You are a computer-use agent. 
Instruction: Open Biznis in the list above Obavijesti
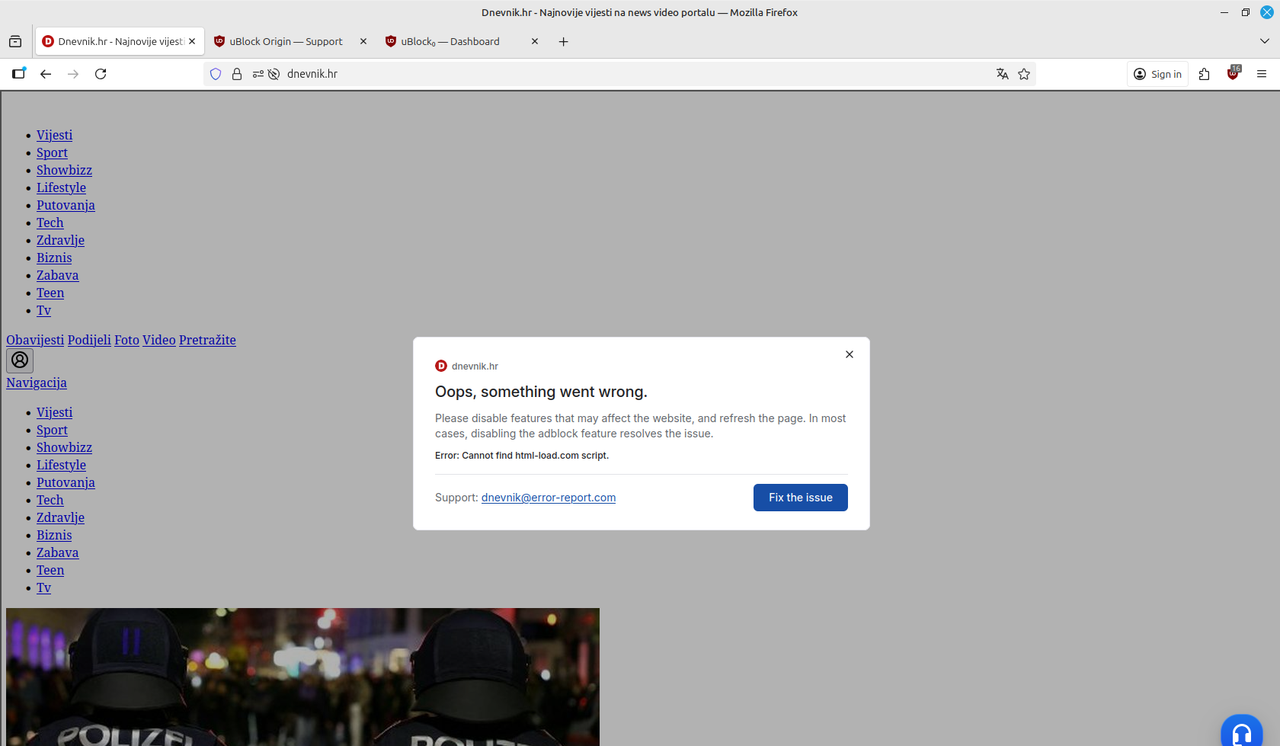click(54, 258)
